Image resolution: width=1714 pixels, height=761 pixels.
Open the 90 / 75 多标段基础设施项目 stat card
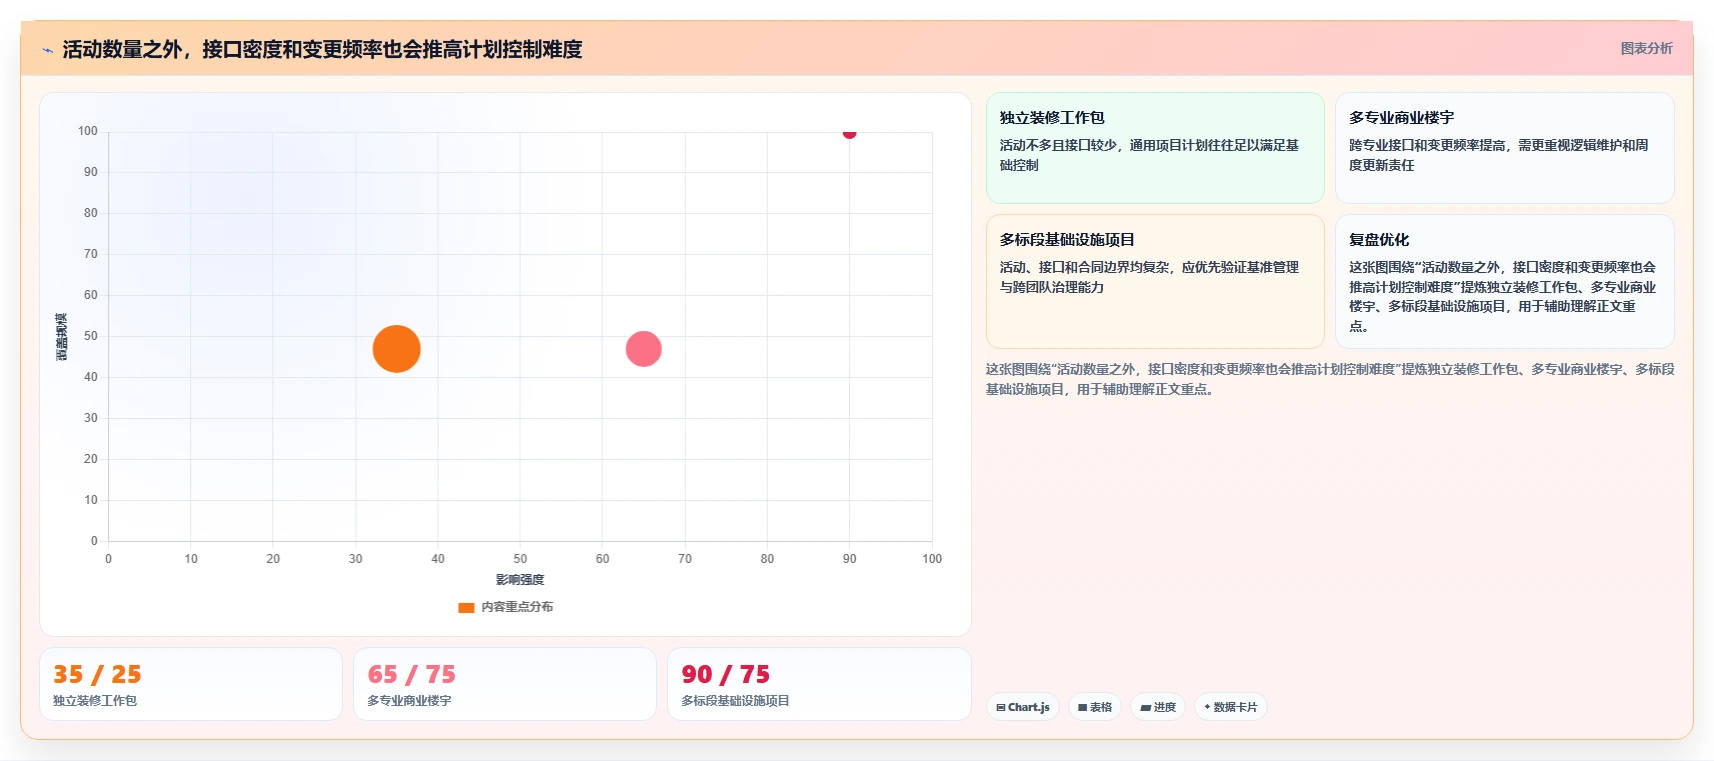click(x=819, y=684)
